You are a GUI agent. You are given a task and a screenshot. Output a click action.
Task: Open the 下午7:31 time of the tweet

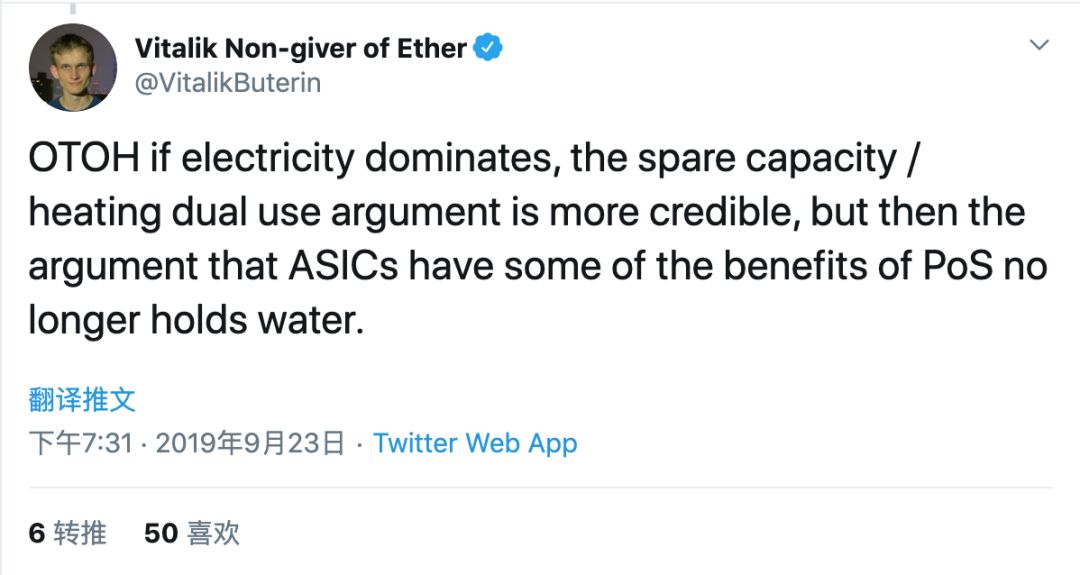point(81,443)
